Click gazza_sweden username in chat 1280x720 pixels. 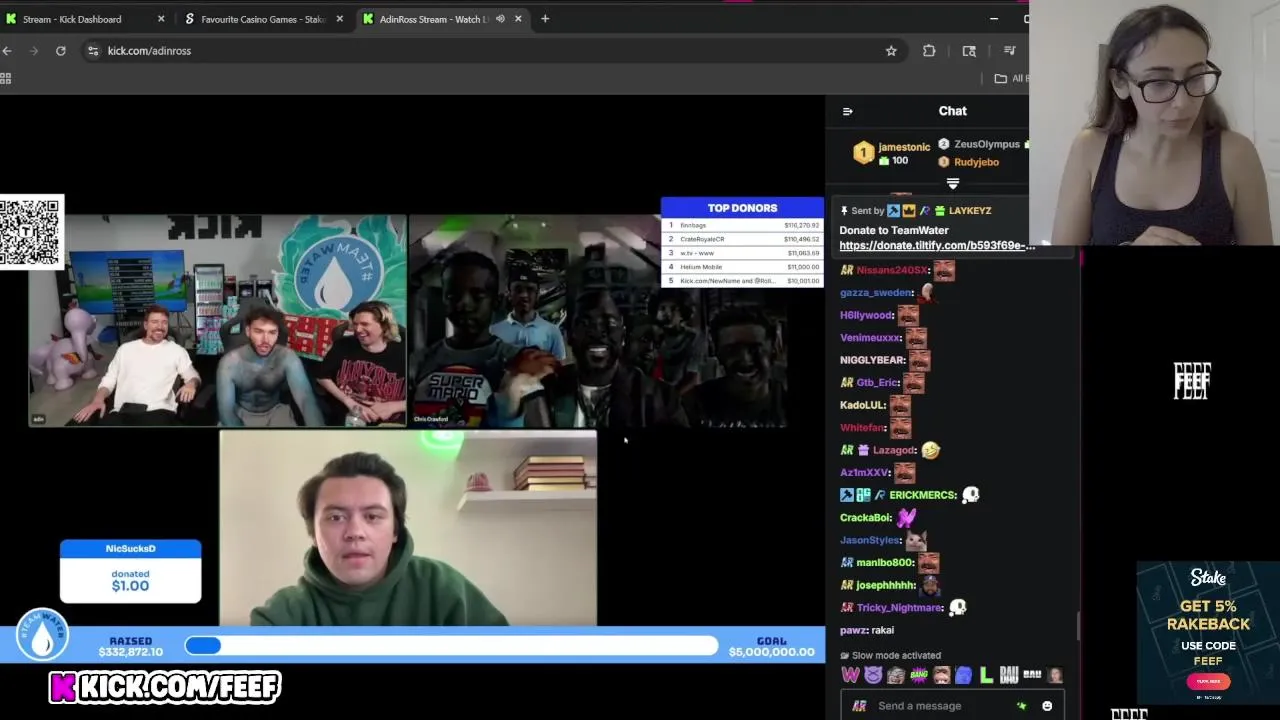pos(876,293)
